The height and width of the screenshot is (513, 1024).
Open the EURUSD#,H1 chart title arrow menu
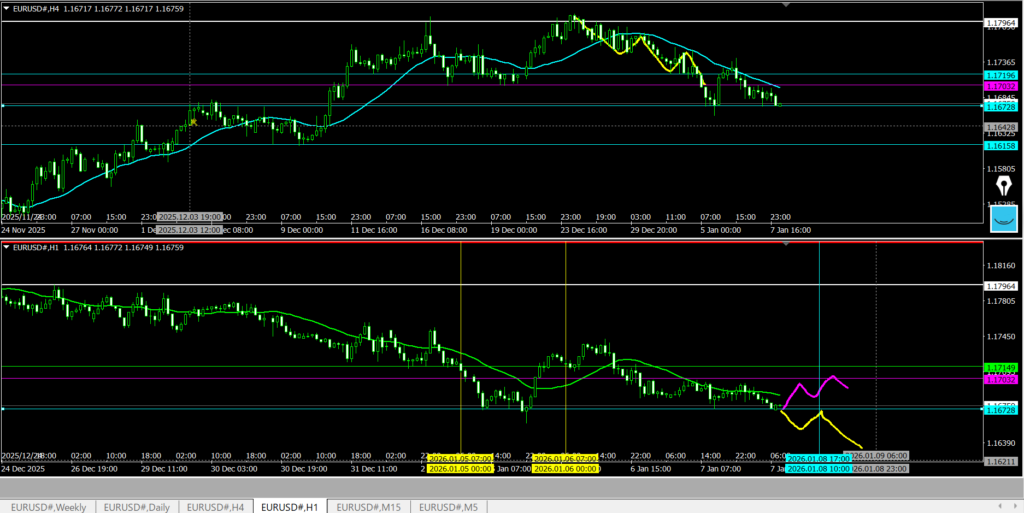click(x=7, y=247)
